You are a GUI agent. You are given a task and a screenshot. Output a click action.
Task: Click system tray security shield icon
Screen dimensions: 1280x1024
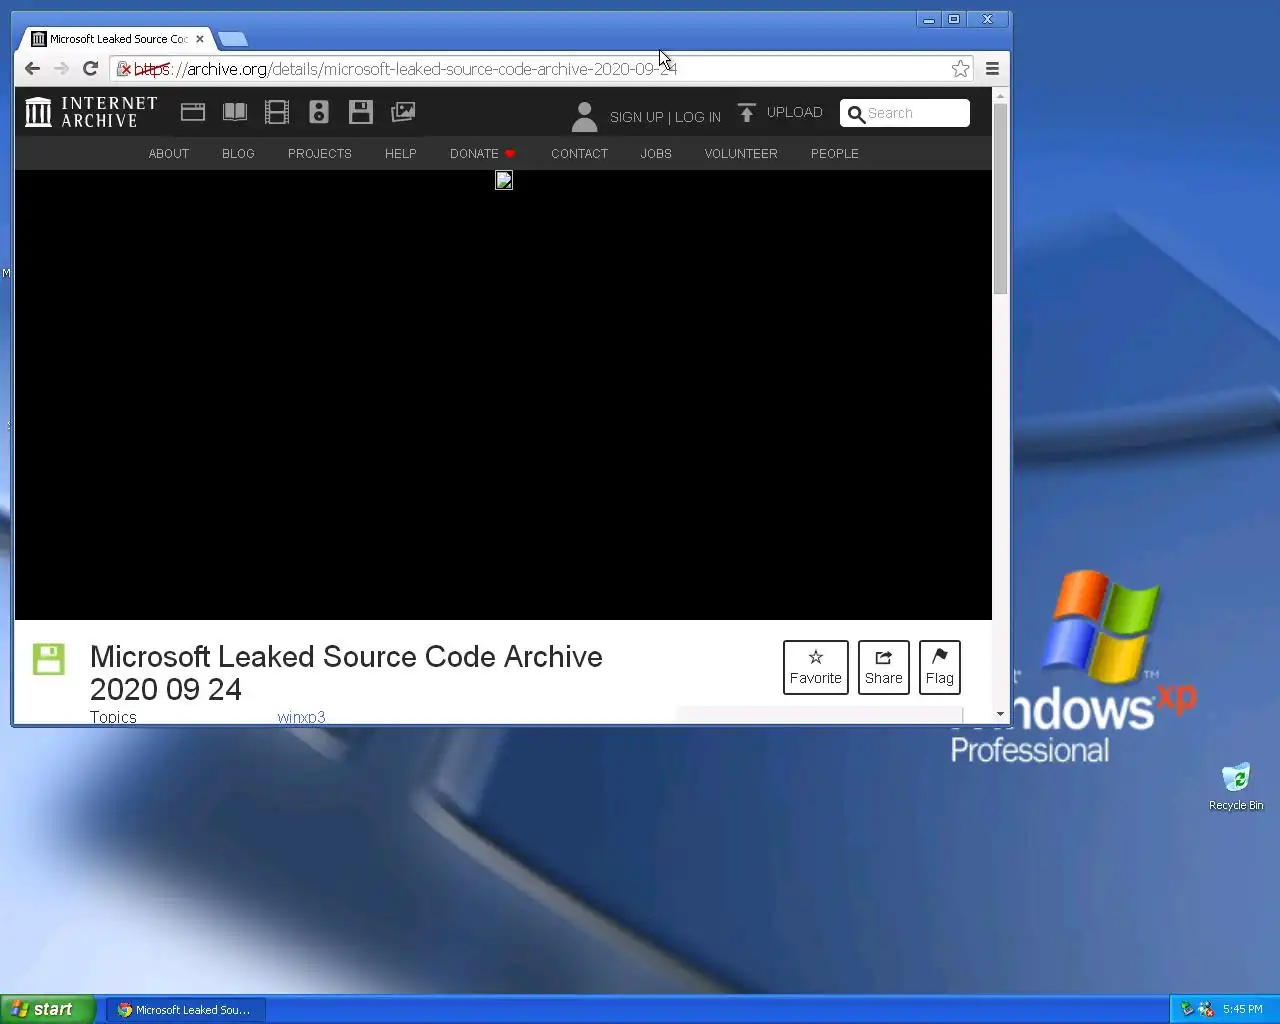pyautogui.click(x=1206, y=1009)
